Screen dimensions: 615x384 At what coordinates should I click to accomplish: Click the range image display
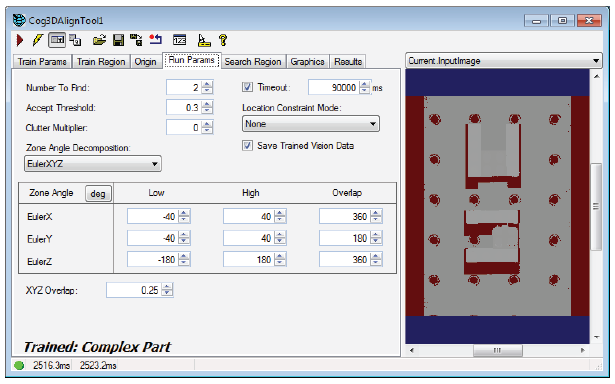coord(497,206)
